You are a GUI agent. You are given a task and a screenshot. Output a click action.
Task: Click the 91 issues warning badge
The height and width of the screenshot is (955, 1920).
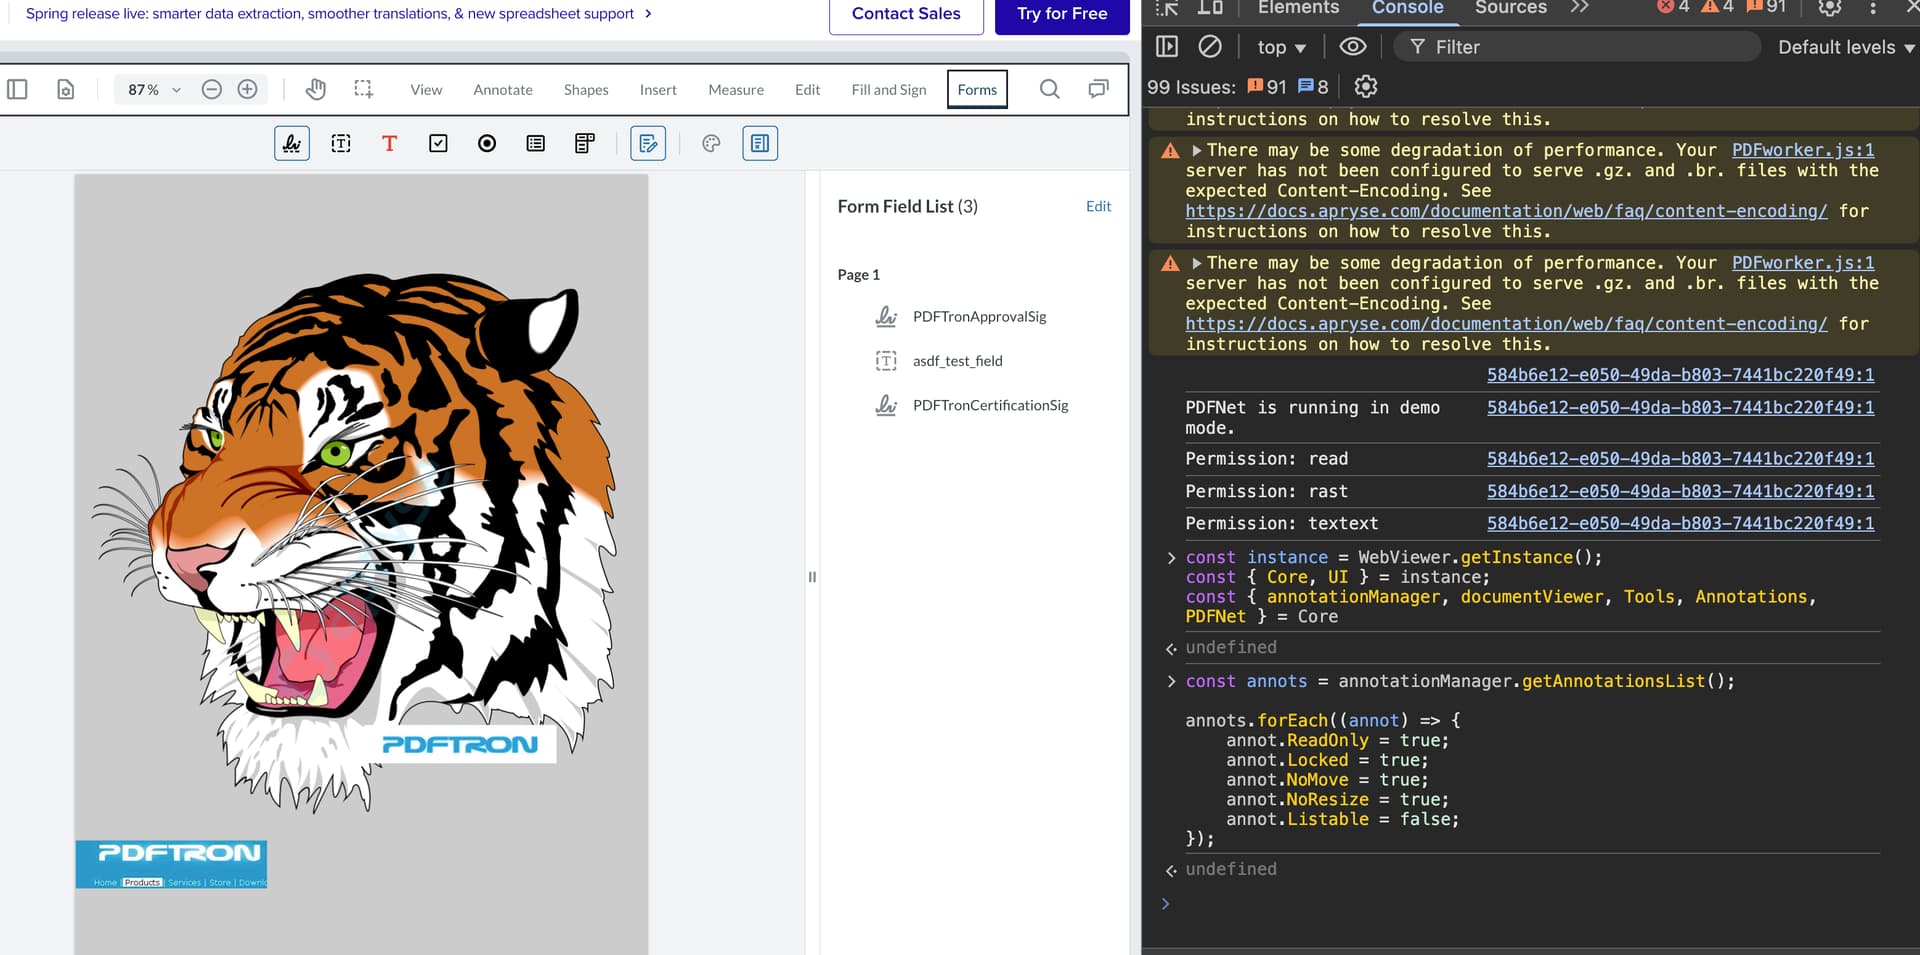coord(1267,87)
